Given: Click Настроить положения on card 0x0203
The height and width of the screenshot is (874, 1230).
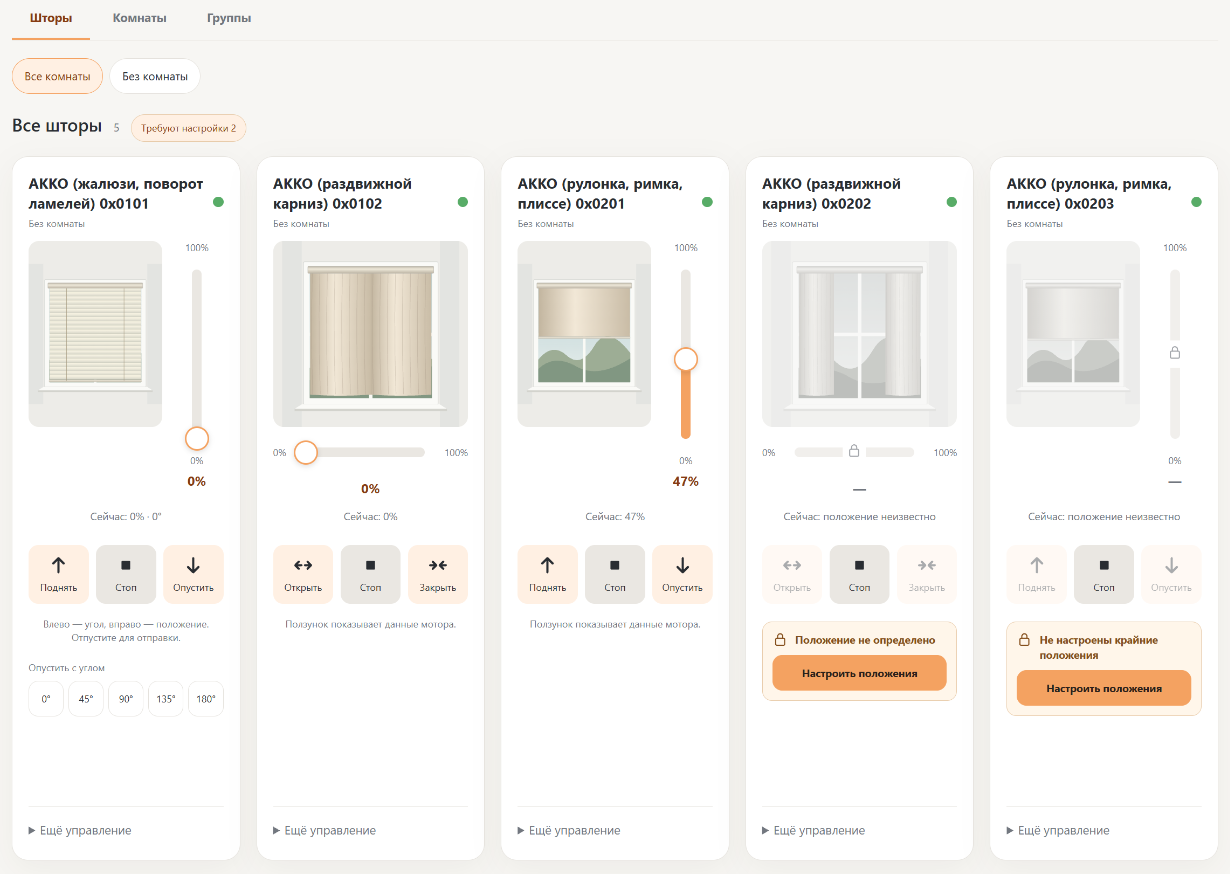Looking at the screenshot, I should [x=1104, y=688].
